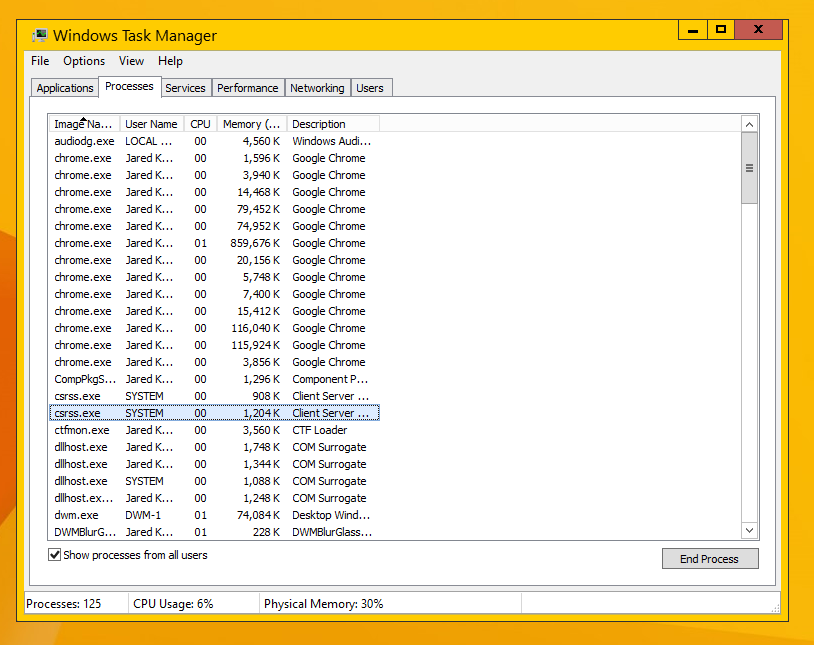Viewport: 814px width, 645px height.
Task: Click the scroll down arrow
Action: point(749,530)
